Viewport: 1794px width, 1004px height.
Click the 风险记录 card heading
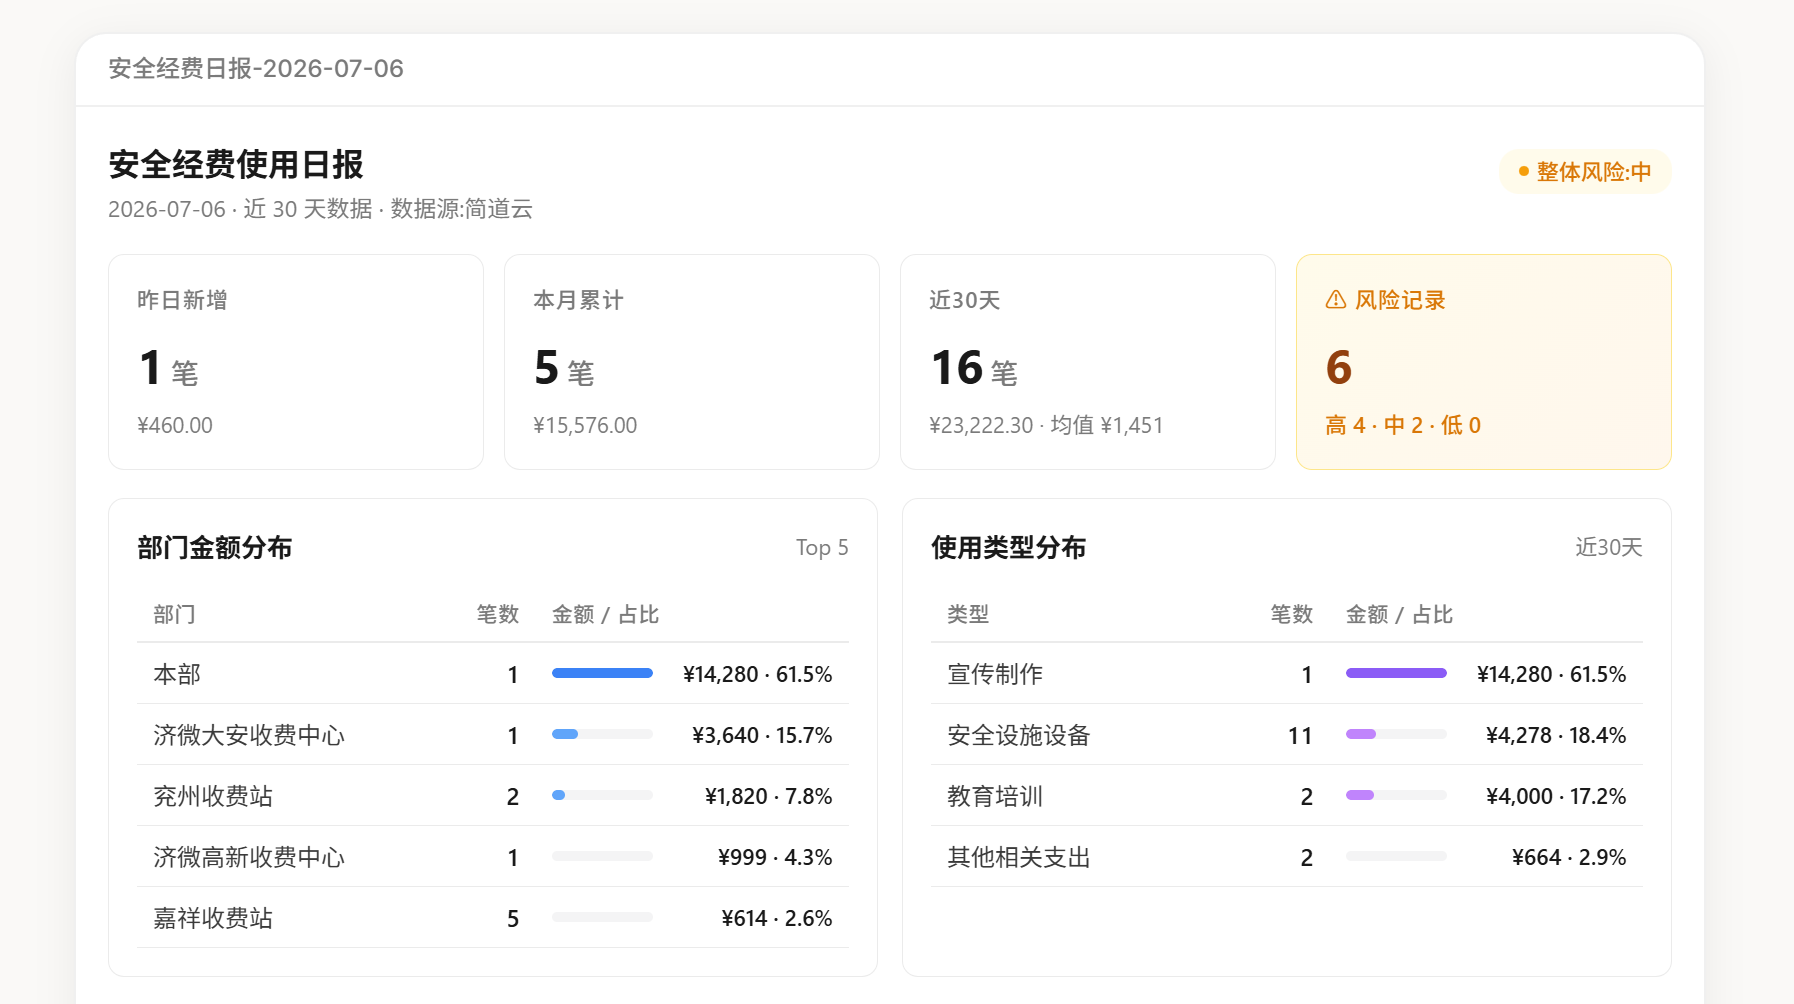[1400, 300]
